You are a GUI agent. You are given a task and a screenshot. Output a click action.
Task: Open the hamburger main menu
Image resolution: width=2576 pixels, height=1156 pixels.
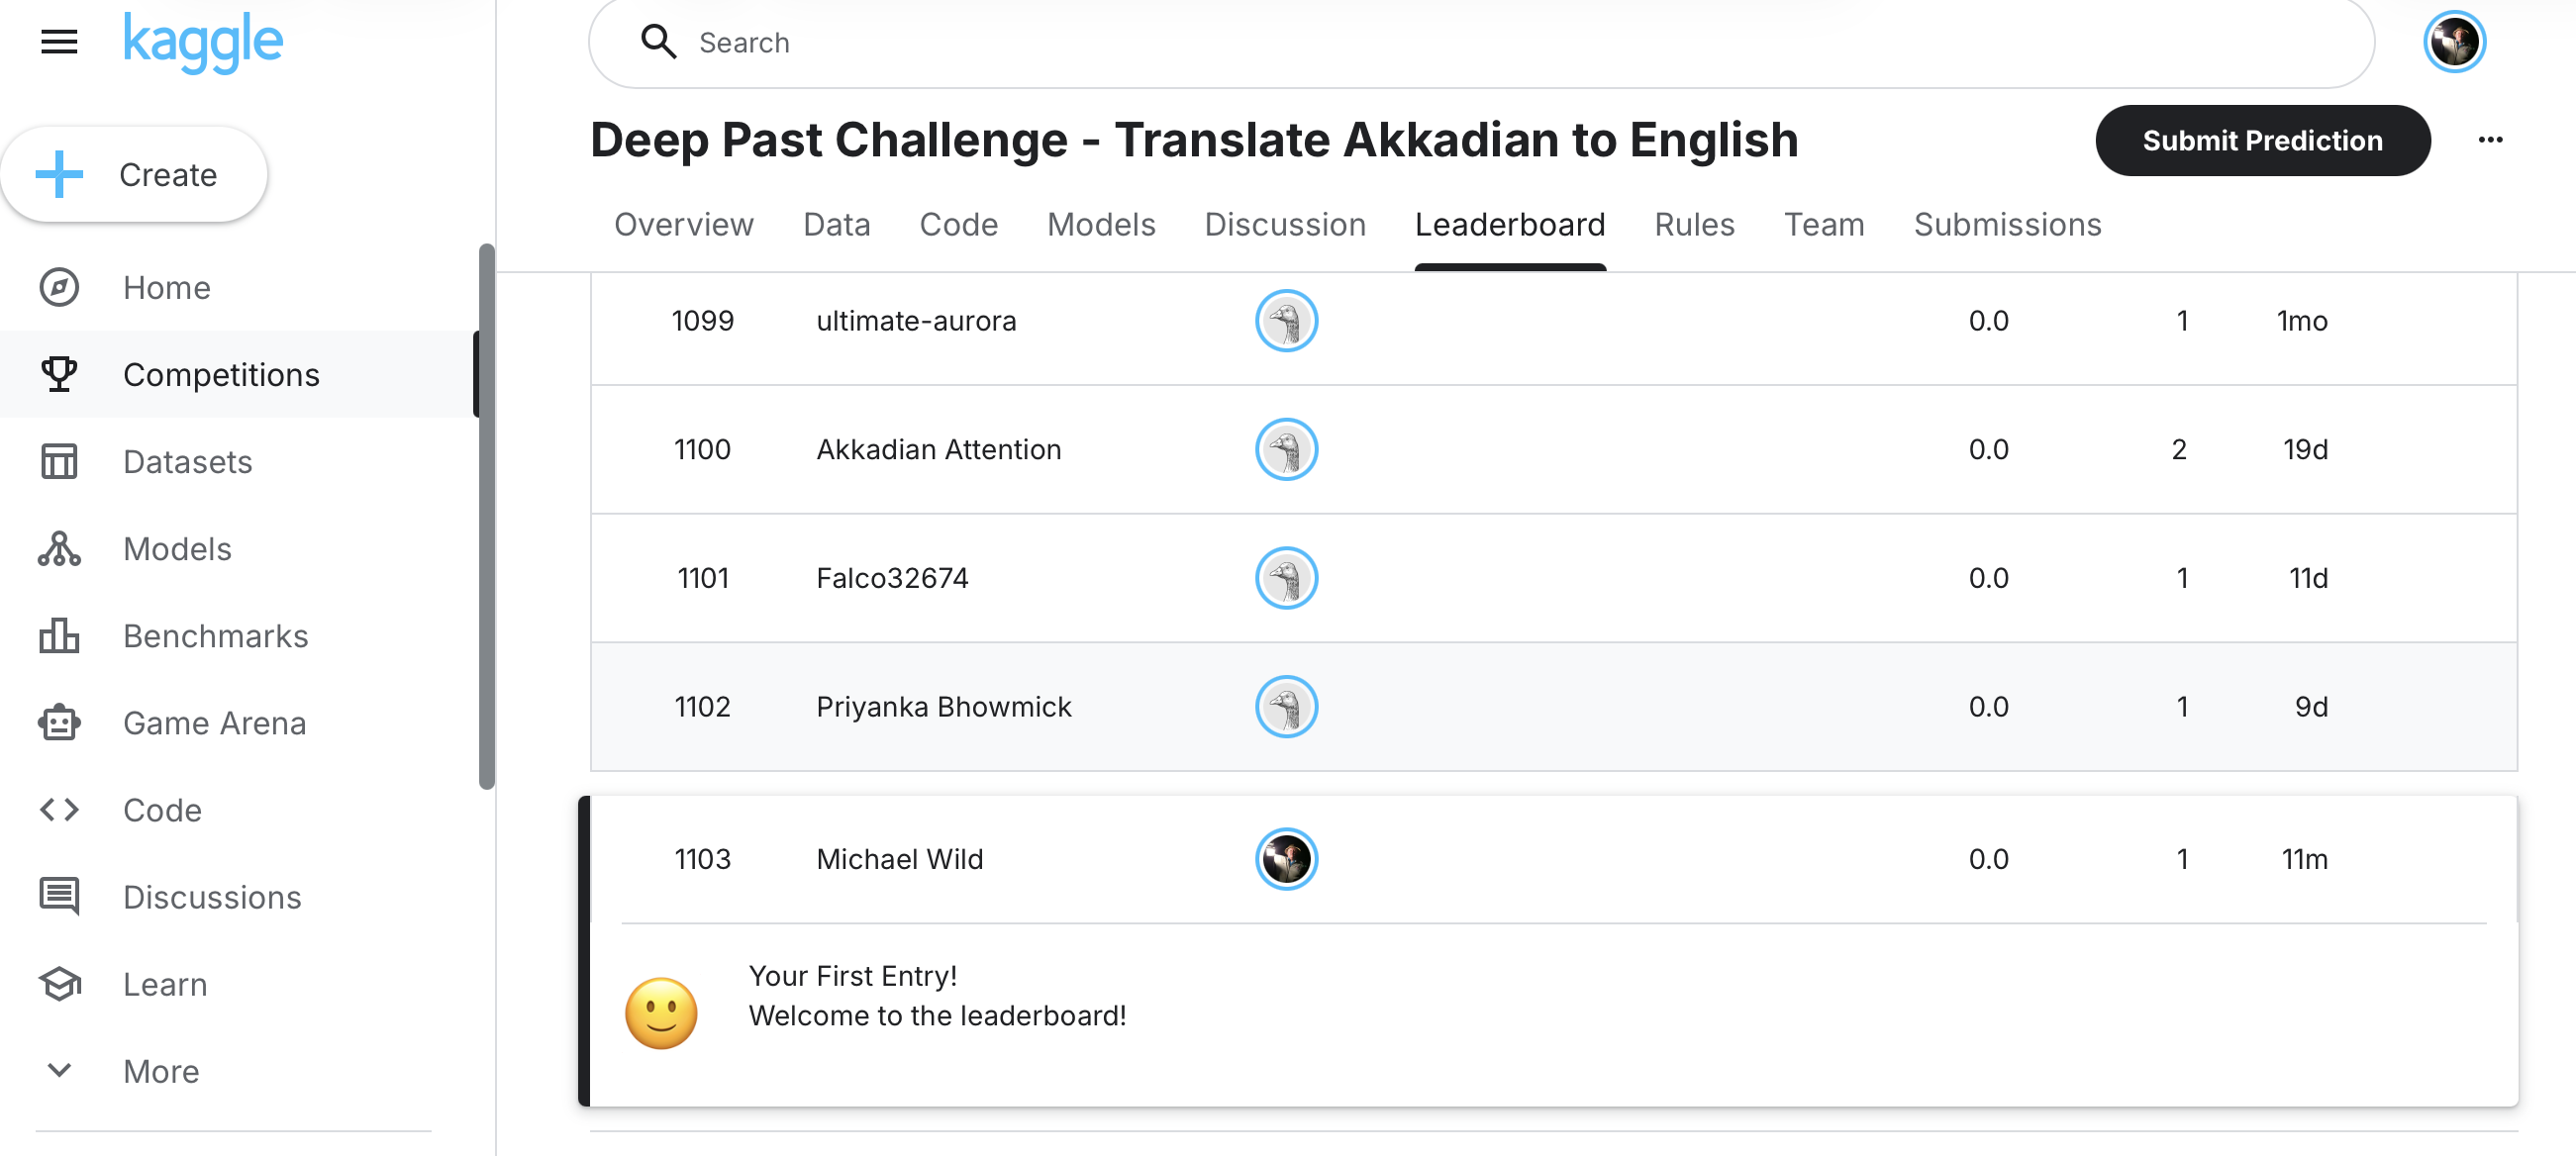click(59, 42)
